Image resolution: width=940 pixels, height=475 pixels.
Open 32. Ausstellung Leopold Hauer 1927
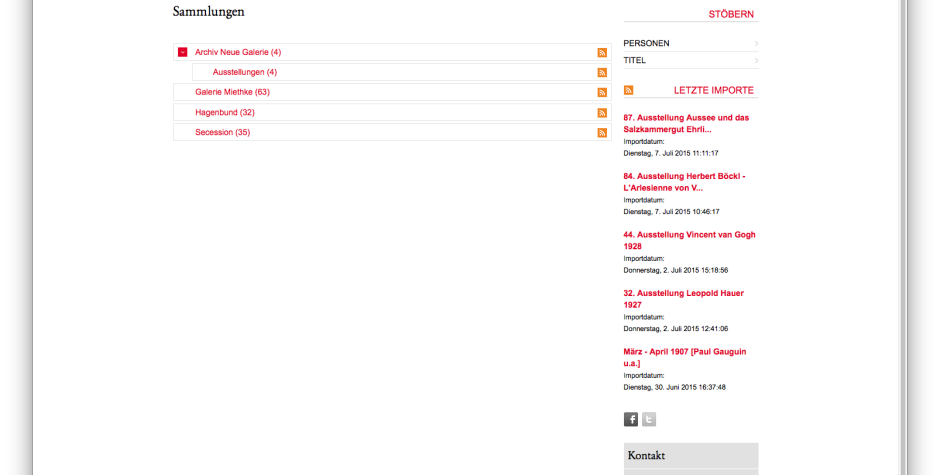(x=683, y=299)
